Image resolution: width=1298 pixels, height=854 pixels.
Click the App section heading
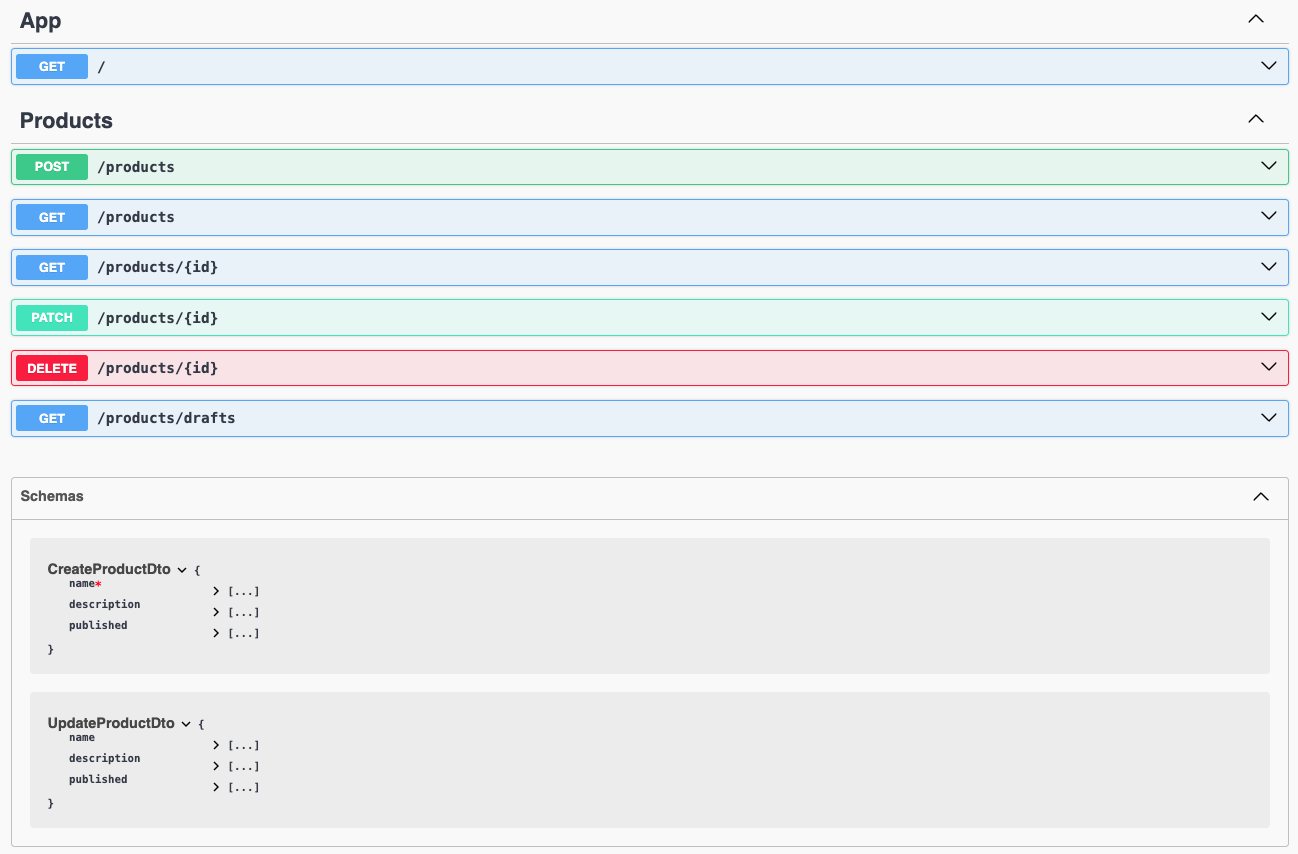point(41,20)
